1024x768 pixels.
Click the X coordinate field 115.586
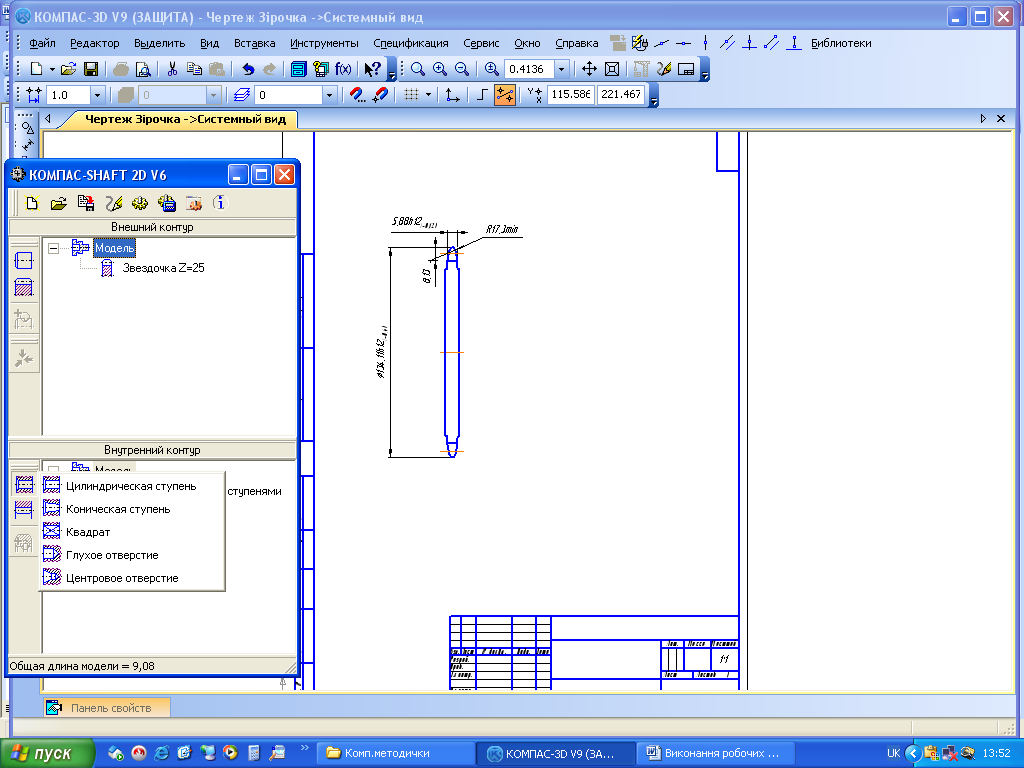570,95
